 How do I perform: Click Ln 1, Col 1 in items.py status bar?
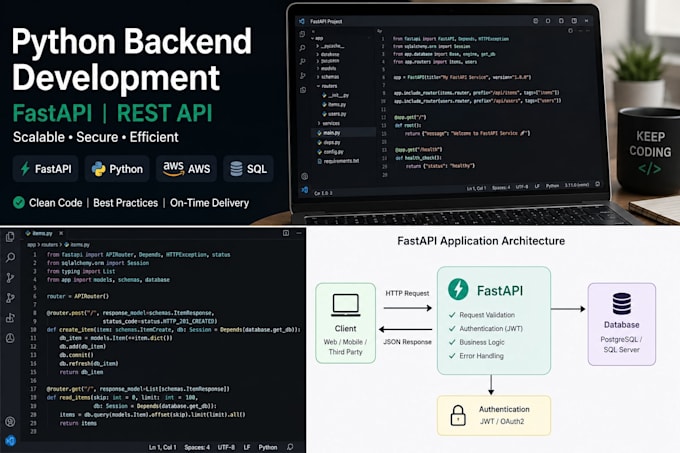coord(162,447)
